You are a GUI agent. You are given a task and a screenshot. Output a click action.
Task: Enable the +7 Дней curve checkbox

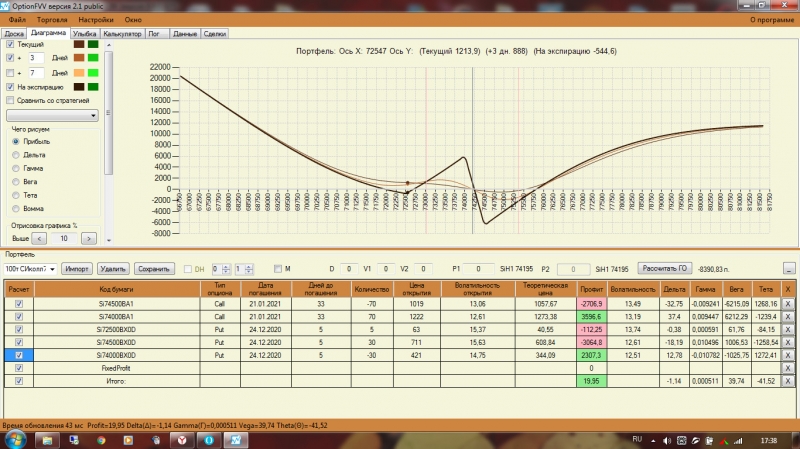10,73
